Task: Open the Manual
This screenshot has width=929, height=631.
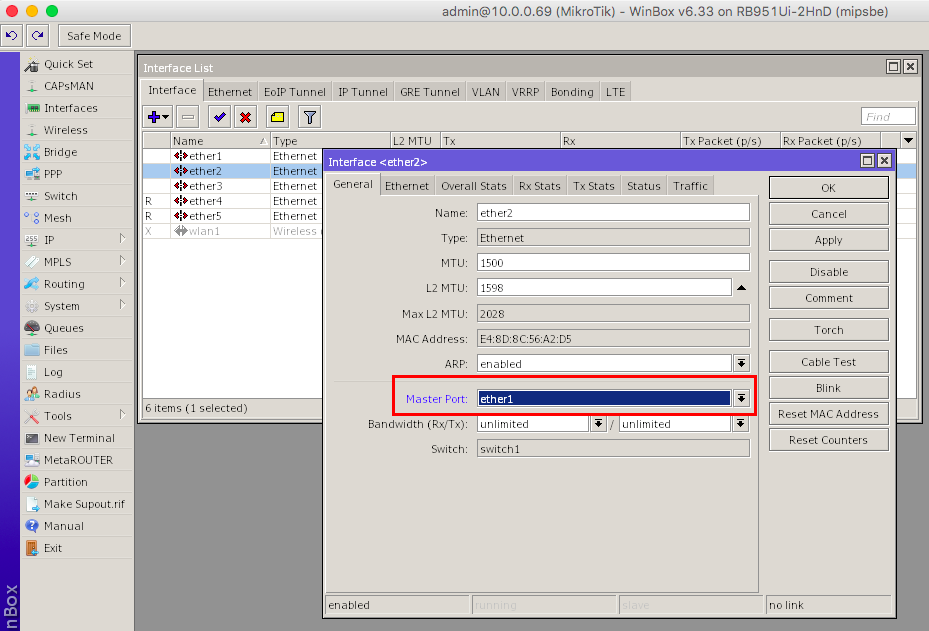Action: tap(63, 526)
